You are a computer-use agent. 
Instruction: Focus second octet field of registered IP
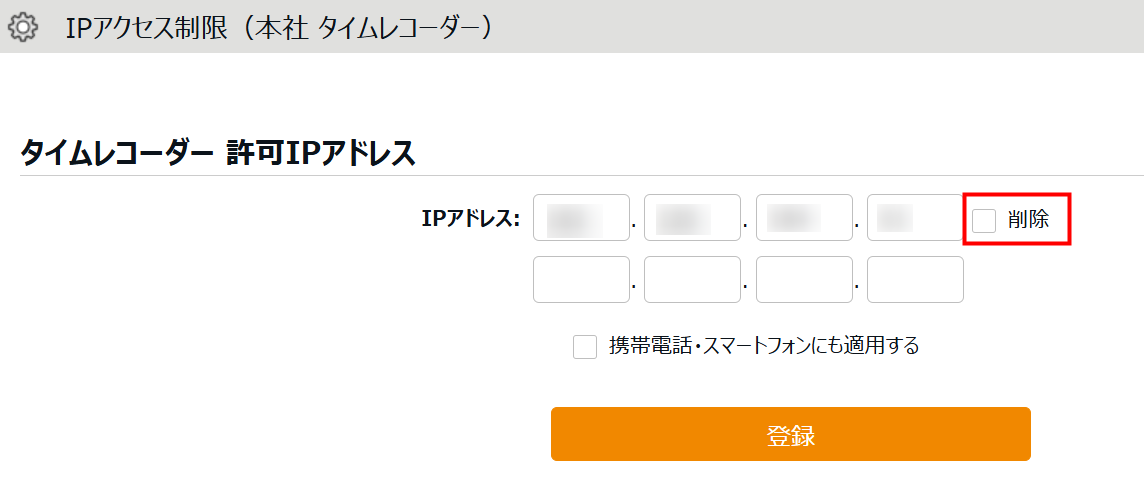tap(692, 218)
